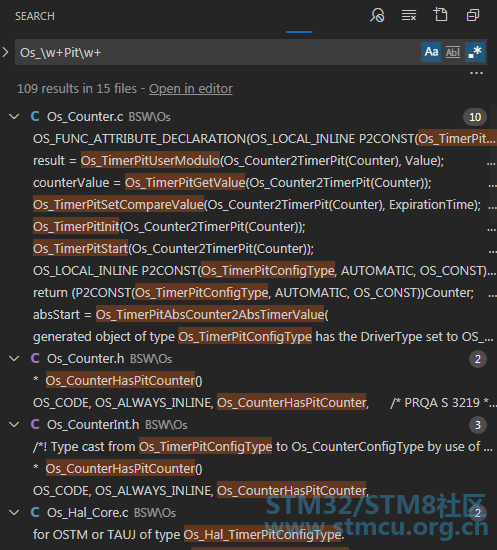
Task: Click the Refresh search results icon
Action: pyautogui.click(x=377, y=15)
